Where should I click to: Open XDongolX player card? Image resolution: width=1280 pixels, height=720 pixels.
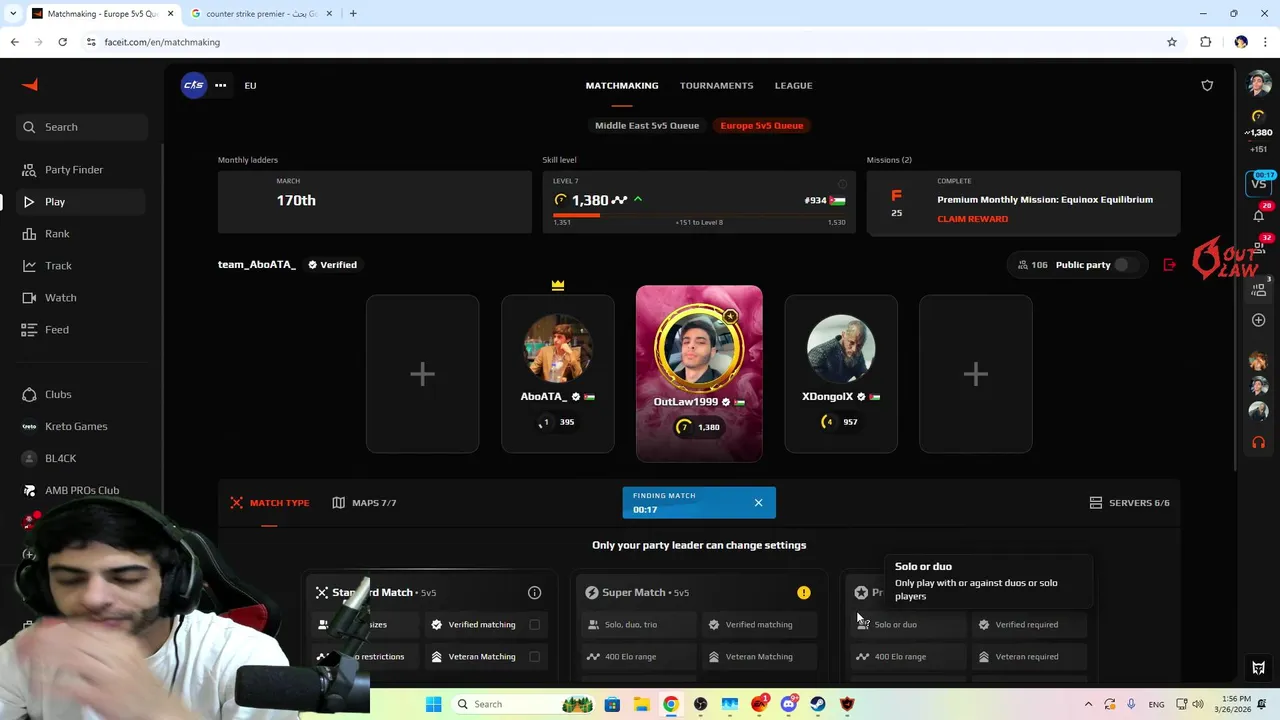841,374
